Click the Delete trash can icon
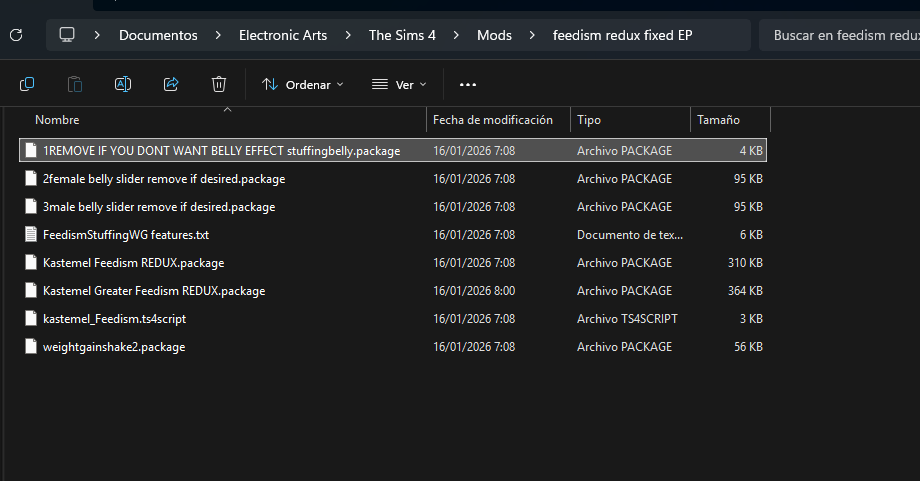This screenshot has height=481, width=920. 219,84
